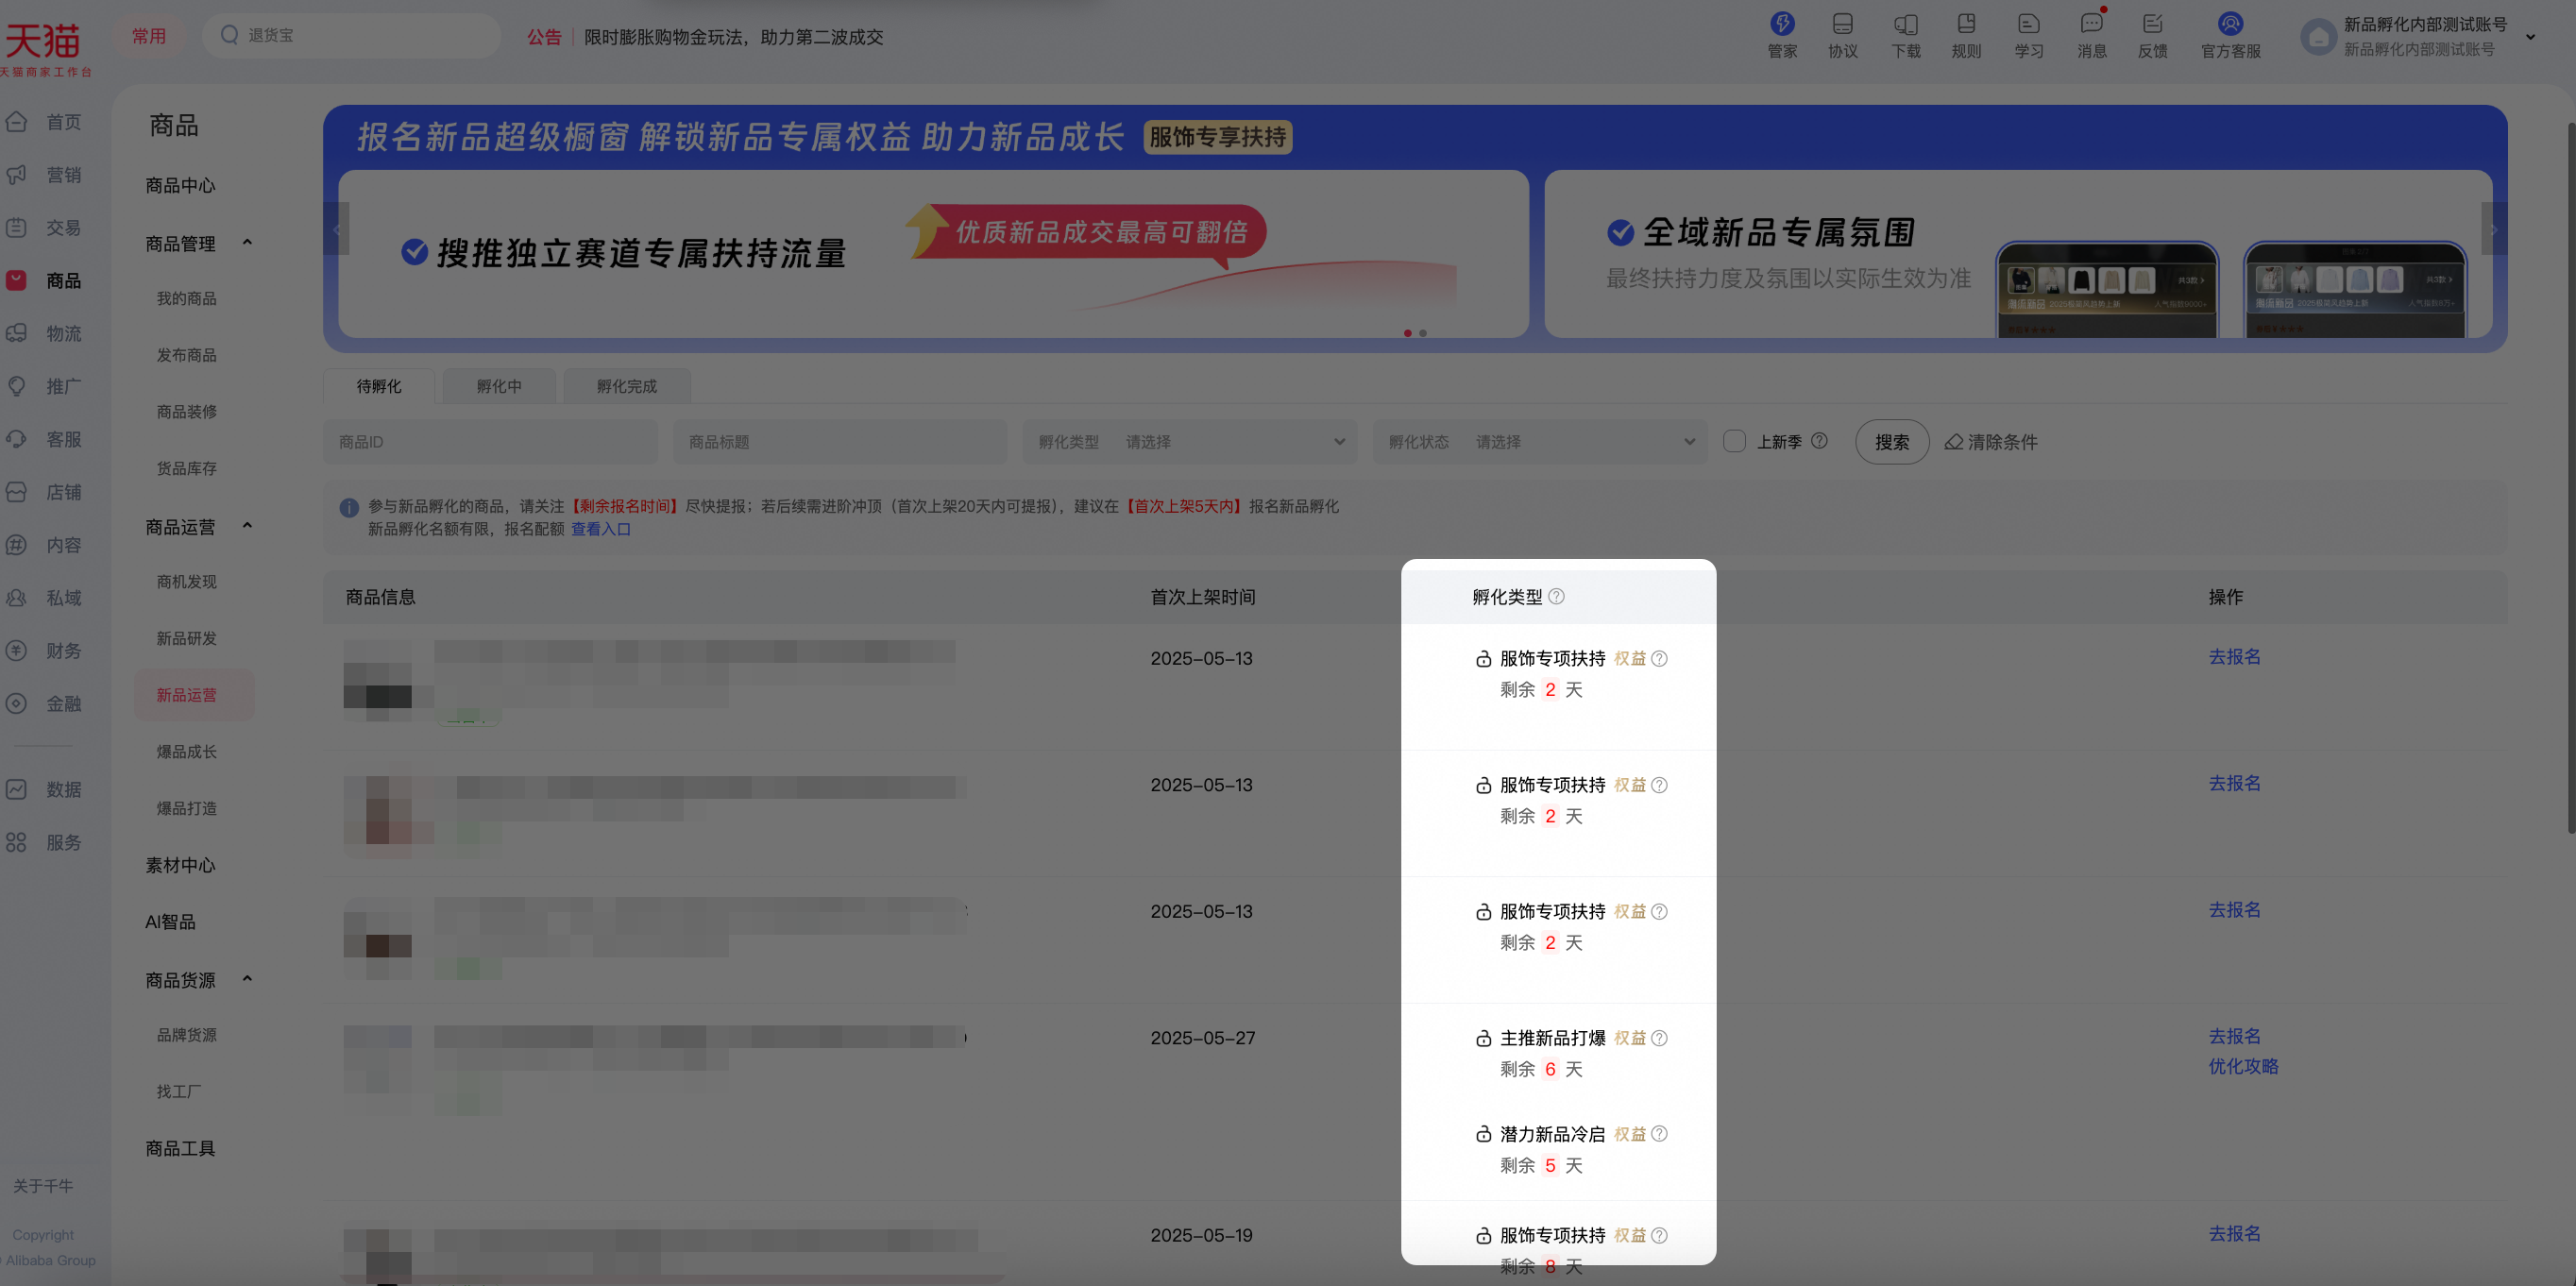Focus the 商品ID input field
The height and width of the screenshot is (1286, 2576).
490,442
